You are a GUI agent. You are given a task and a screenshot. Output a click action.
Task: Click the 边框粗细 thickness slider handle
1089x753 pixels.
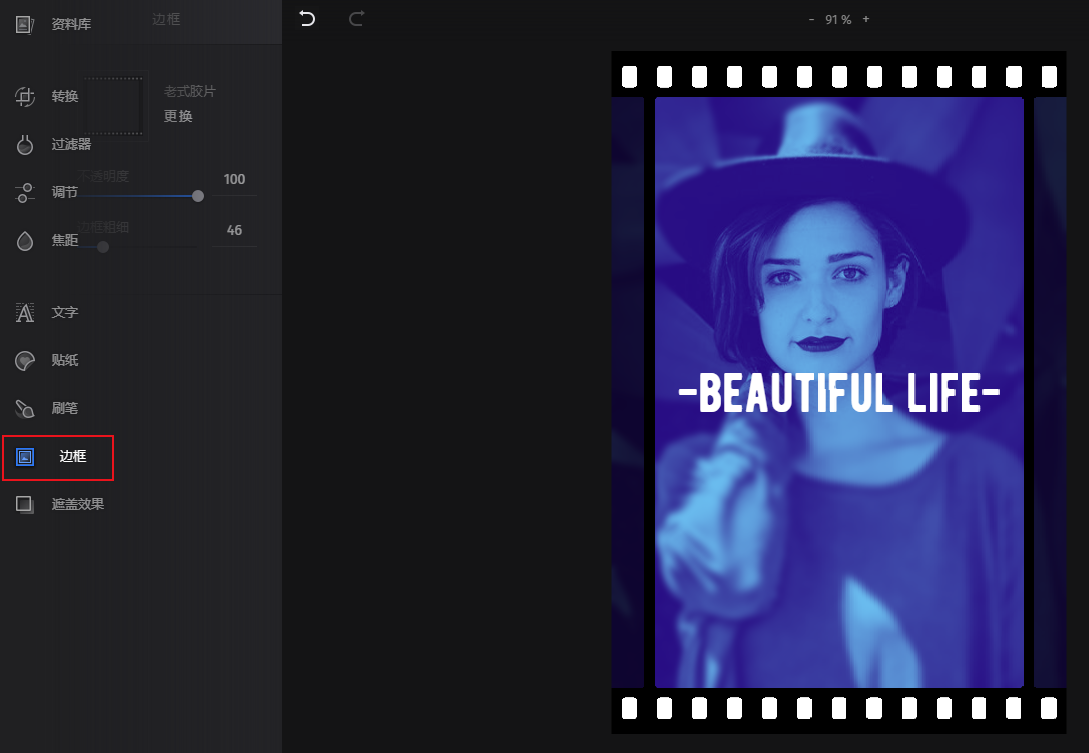[103, 247]
